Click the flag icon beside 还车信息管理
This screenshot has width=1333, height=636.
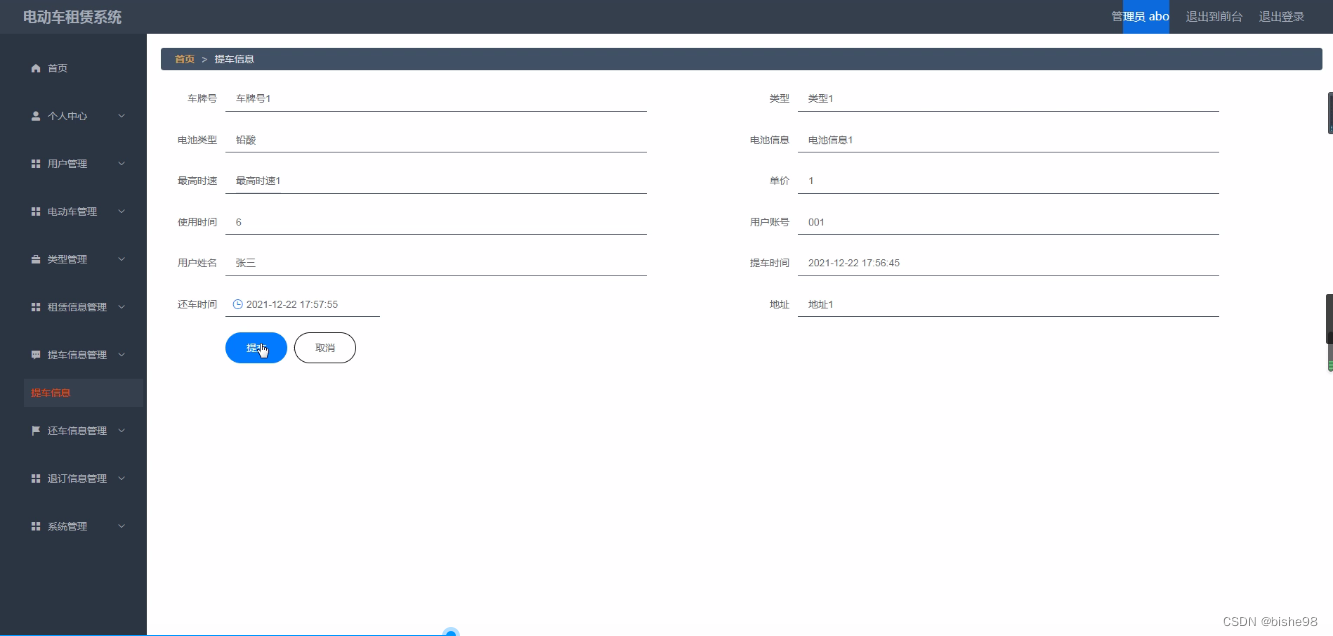[37, 430]
